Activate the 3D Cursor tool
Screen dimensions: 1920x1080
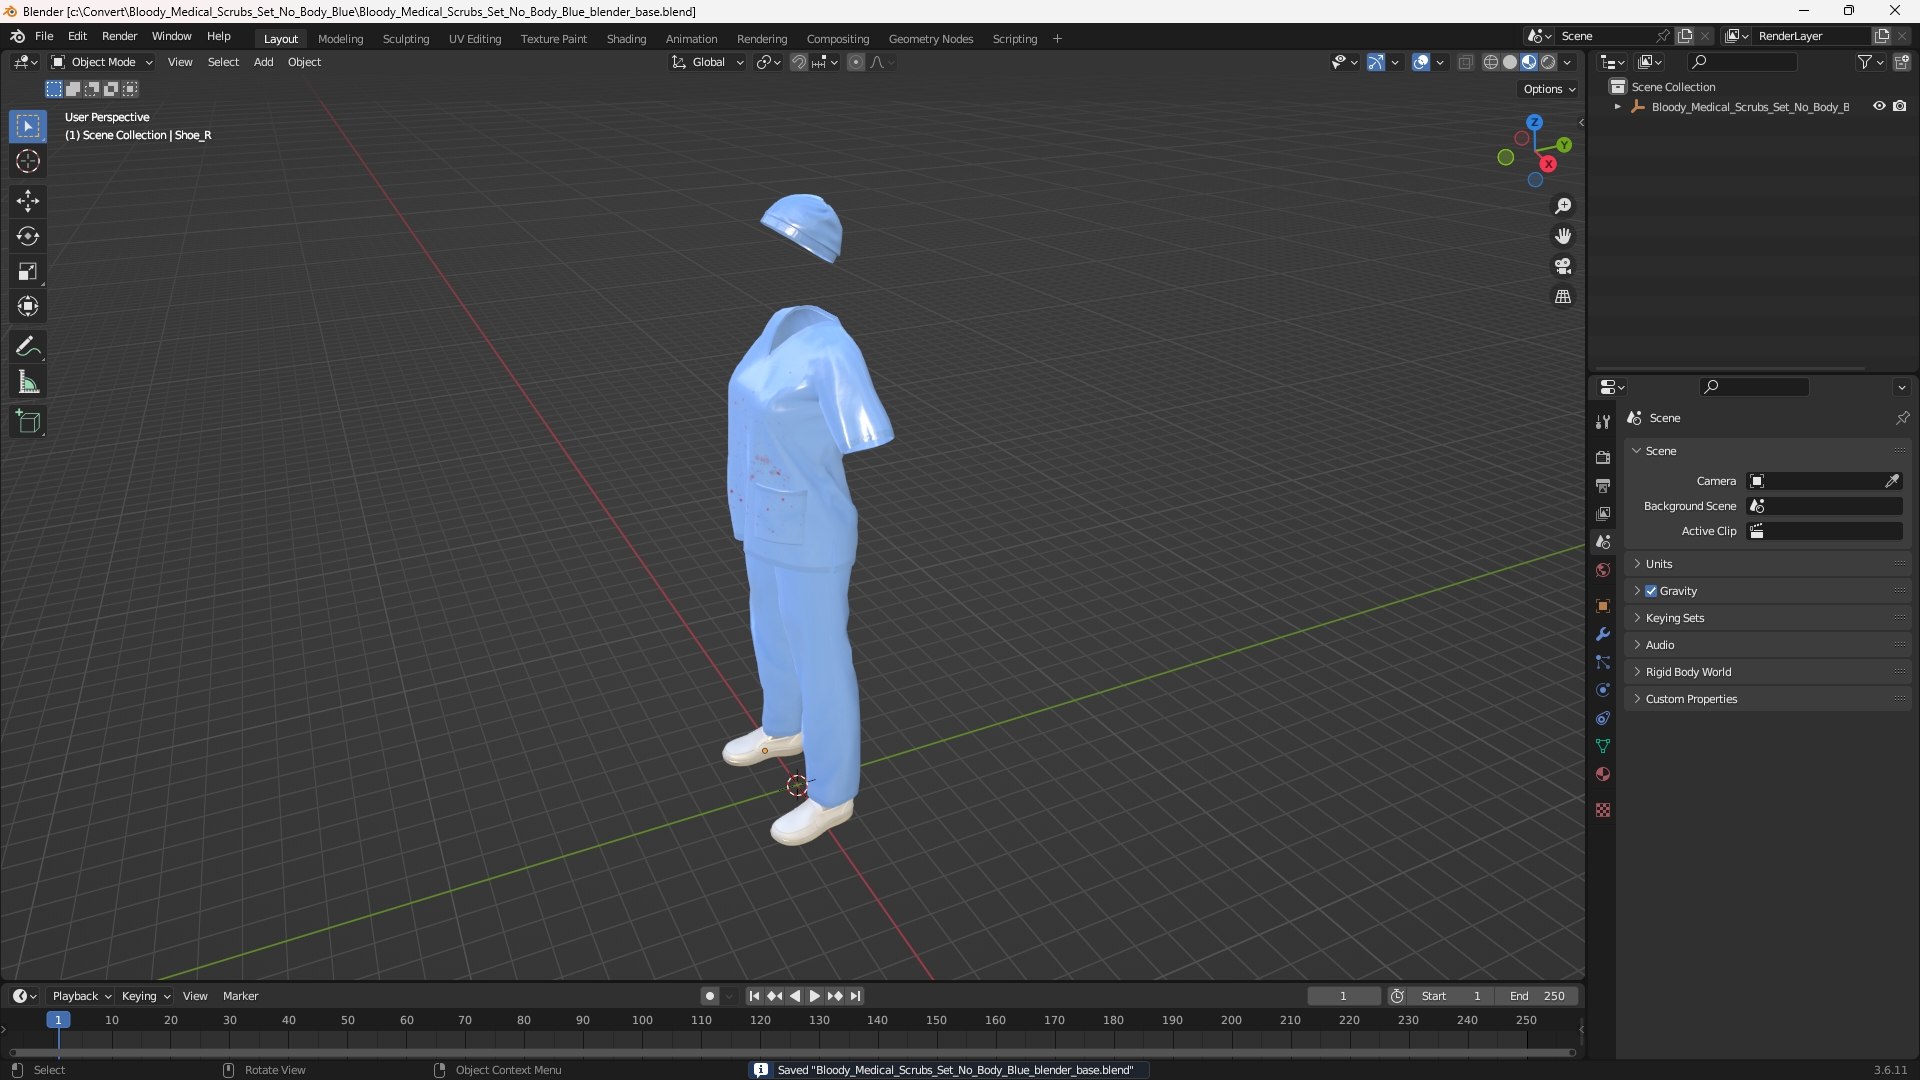28,161
